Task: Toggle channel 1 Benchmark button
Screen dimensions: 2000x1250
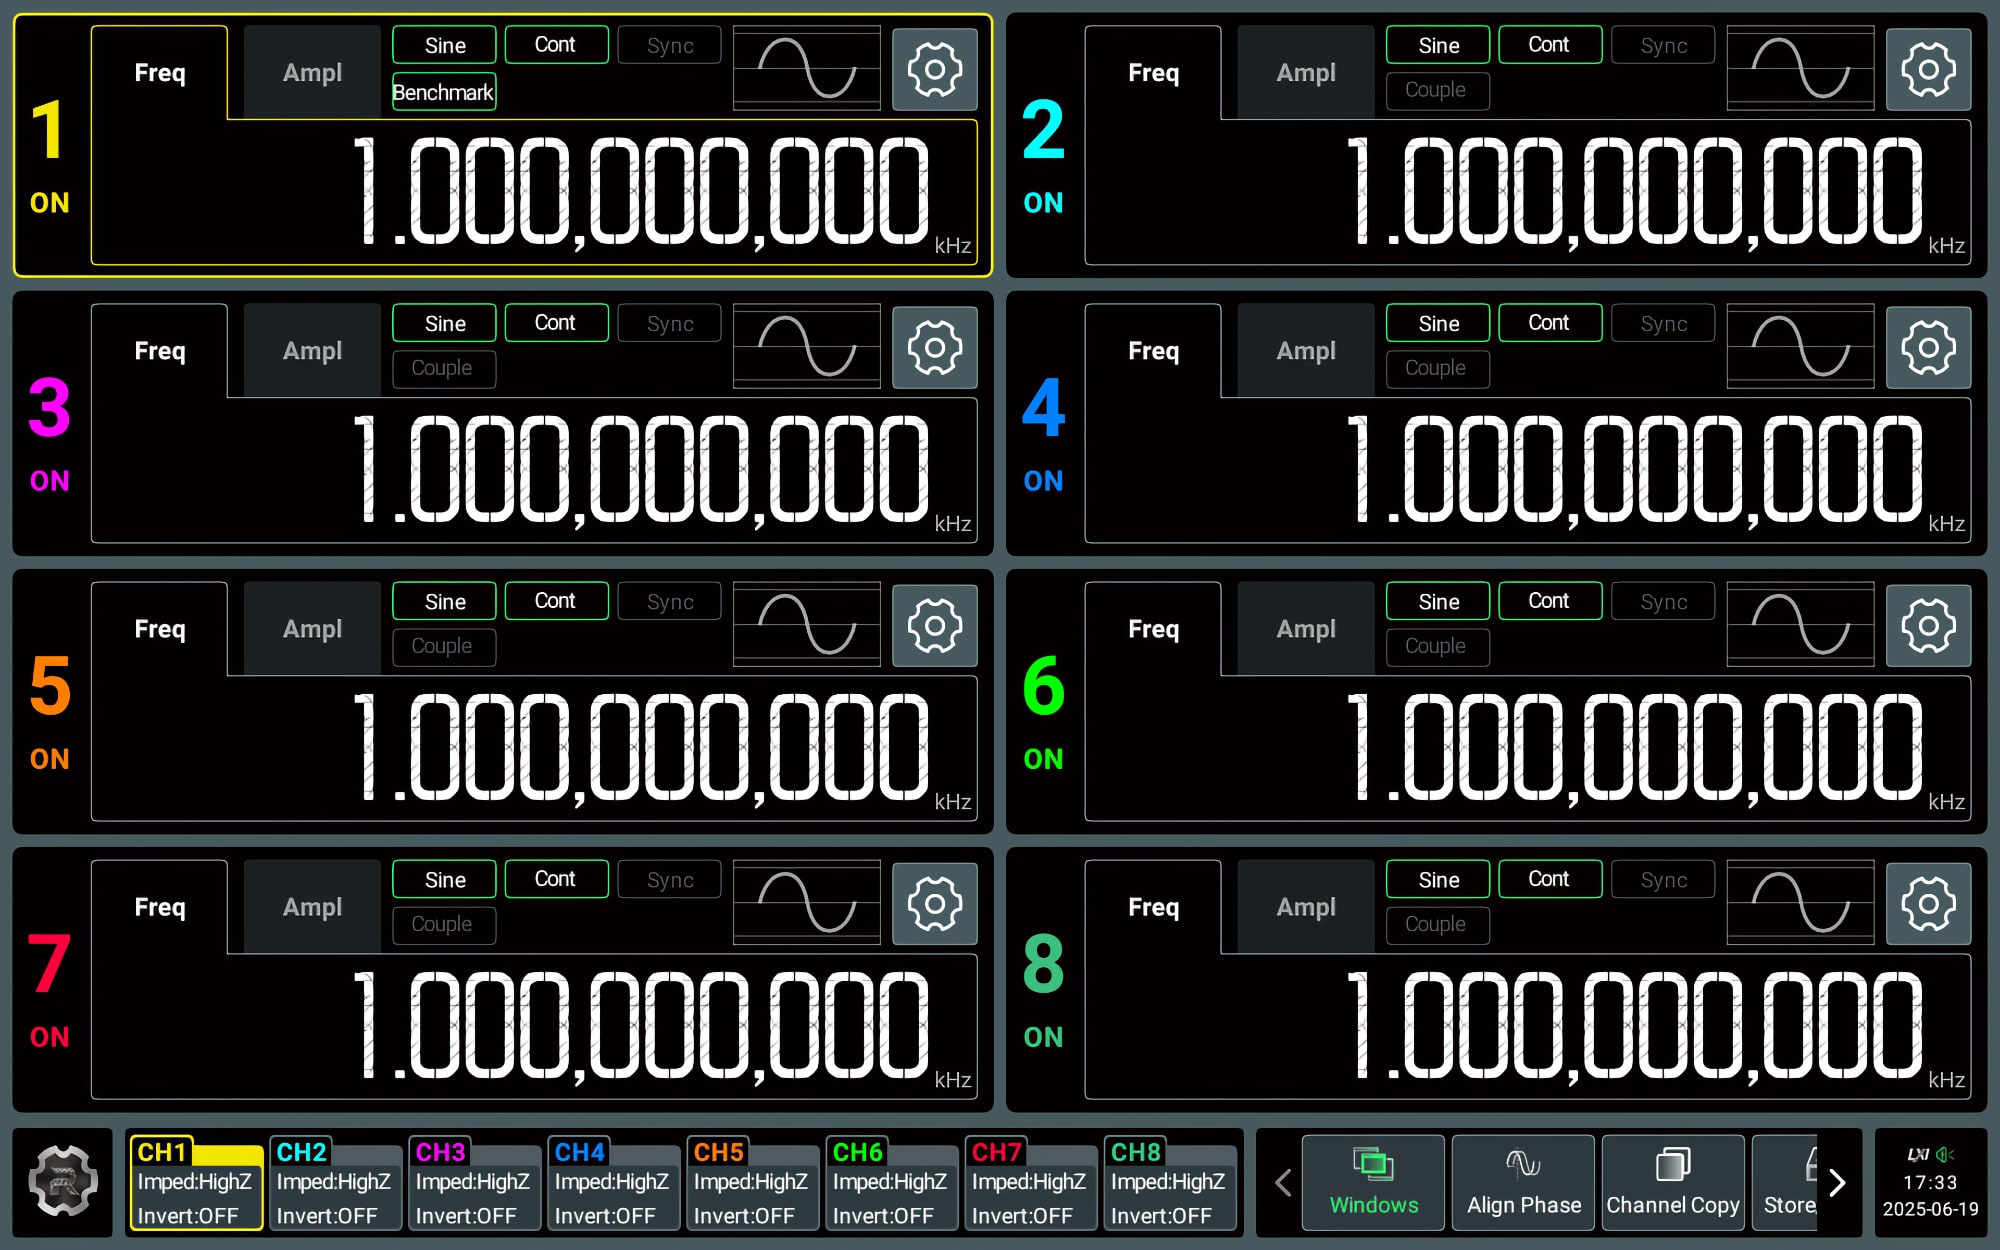Action: [x=444, y=92]
